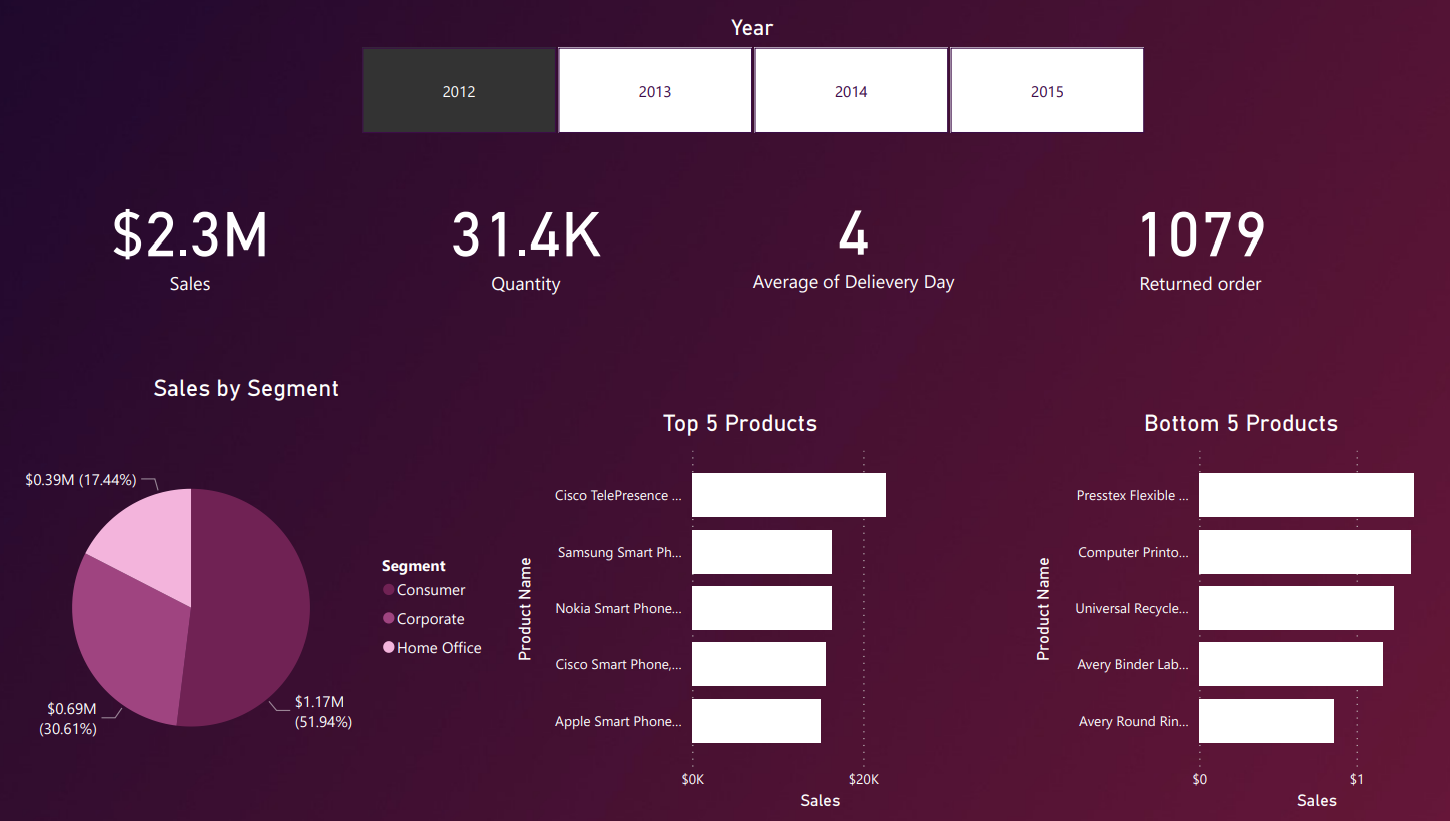Select the 2012 year slicer button
Viewport: 1450px width, 821px height.
[x=459, y=91]
